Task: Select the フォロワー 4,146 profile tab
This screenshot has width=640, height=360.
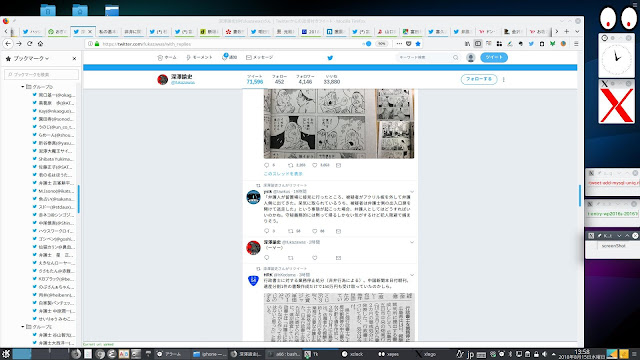Action: (305, 80)
